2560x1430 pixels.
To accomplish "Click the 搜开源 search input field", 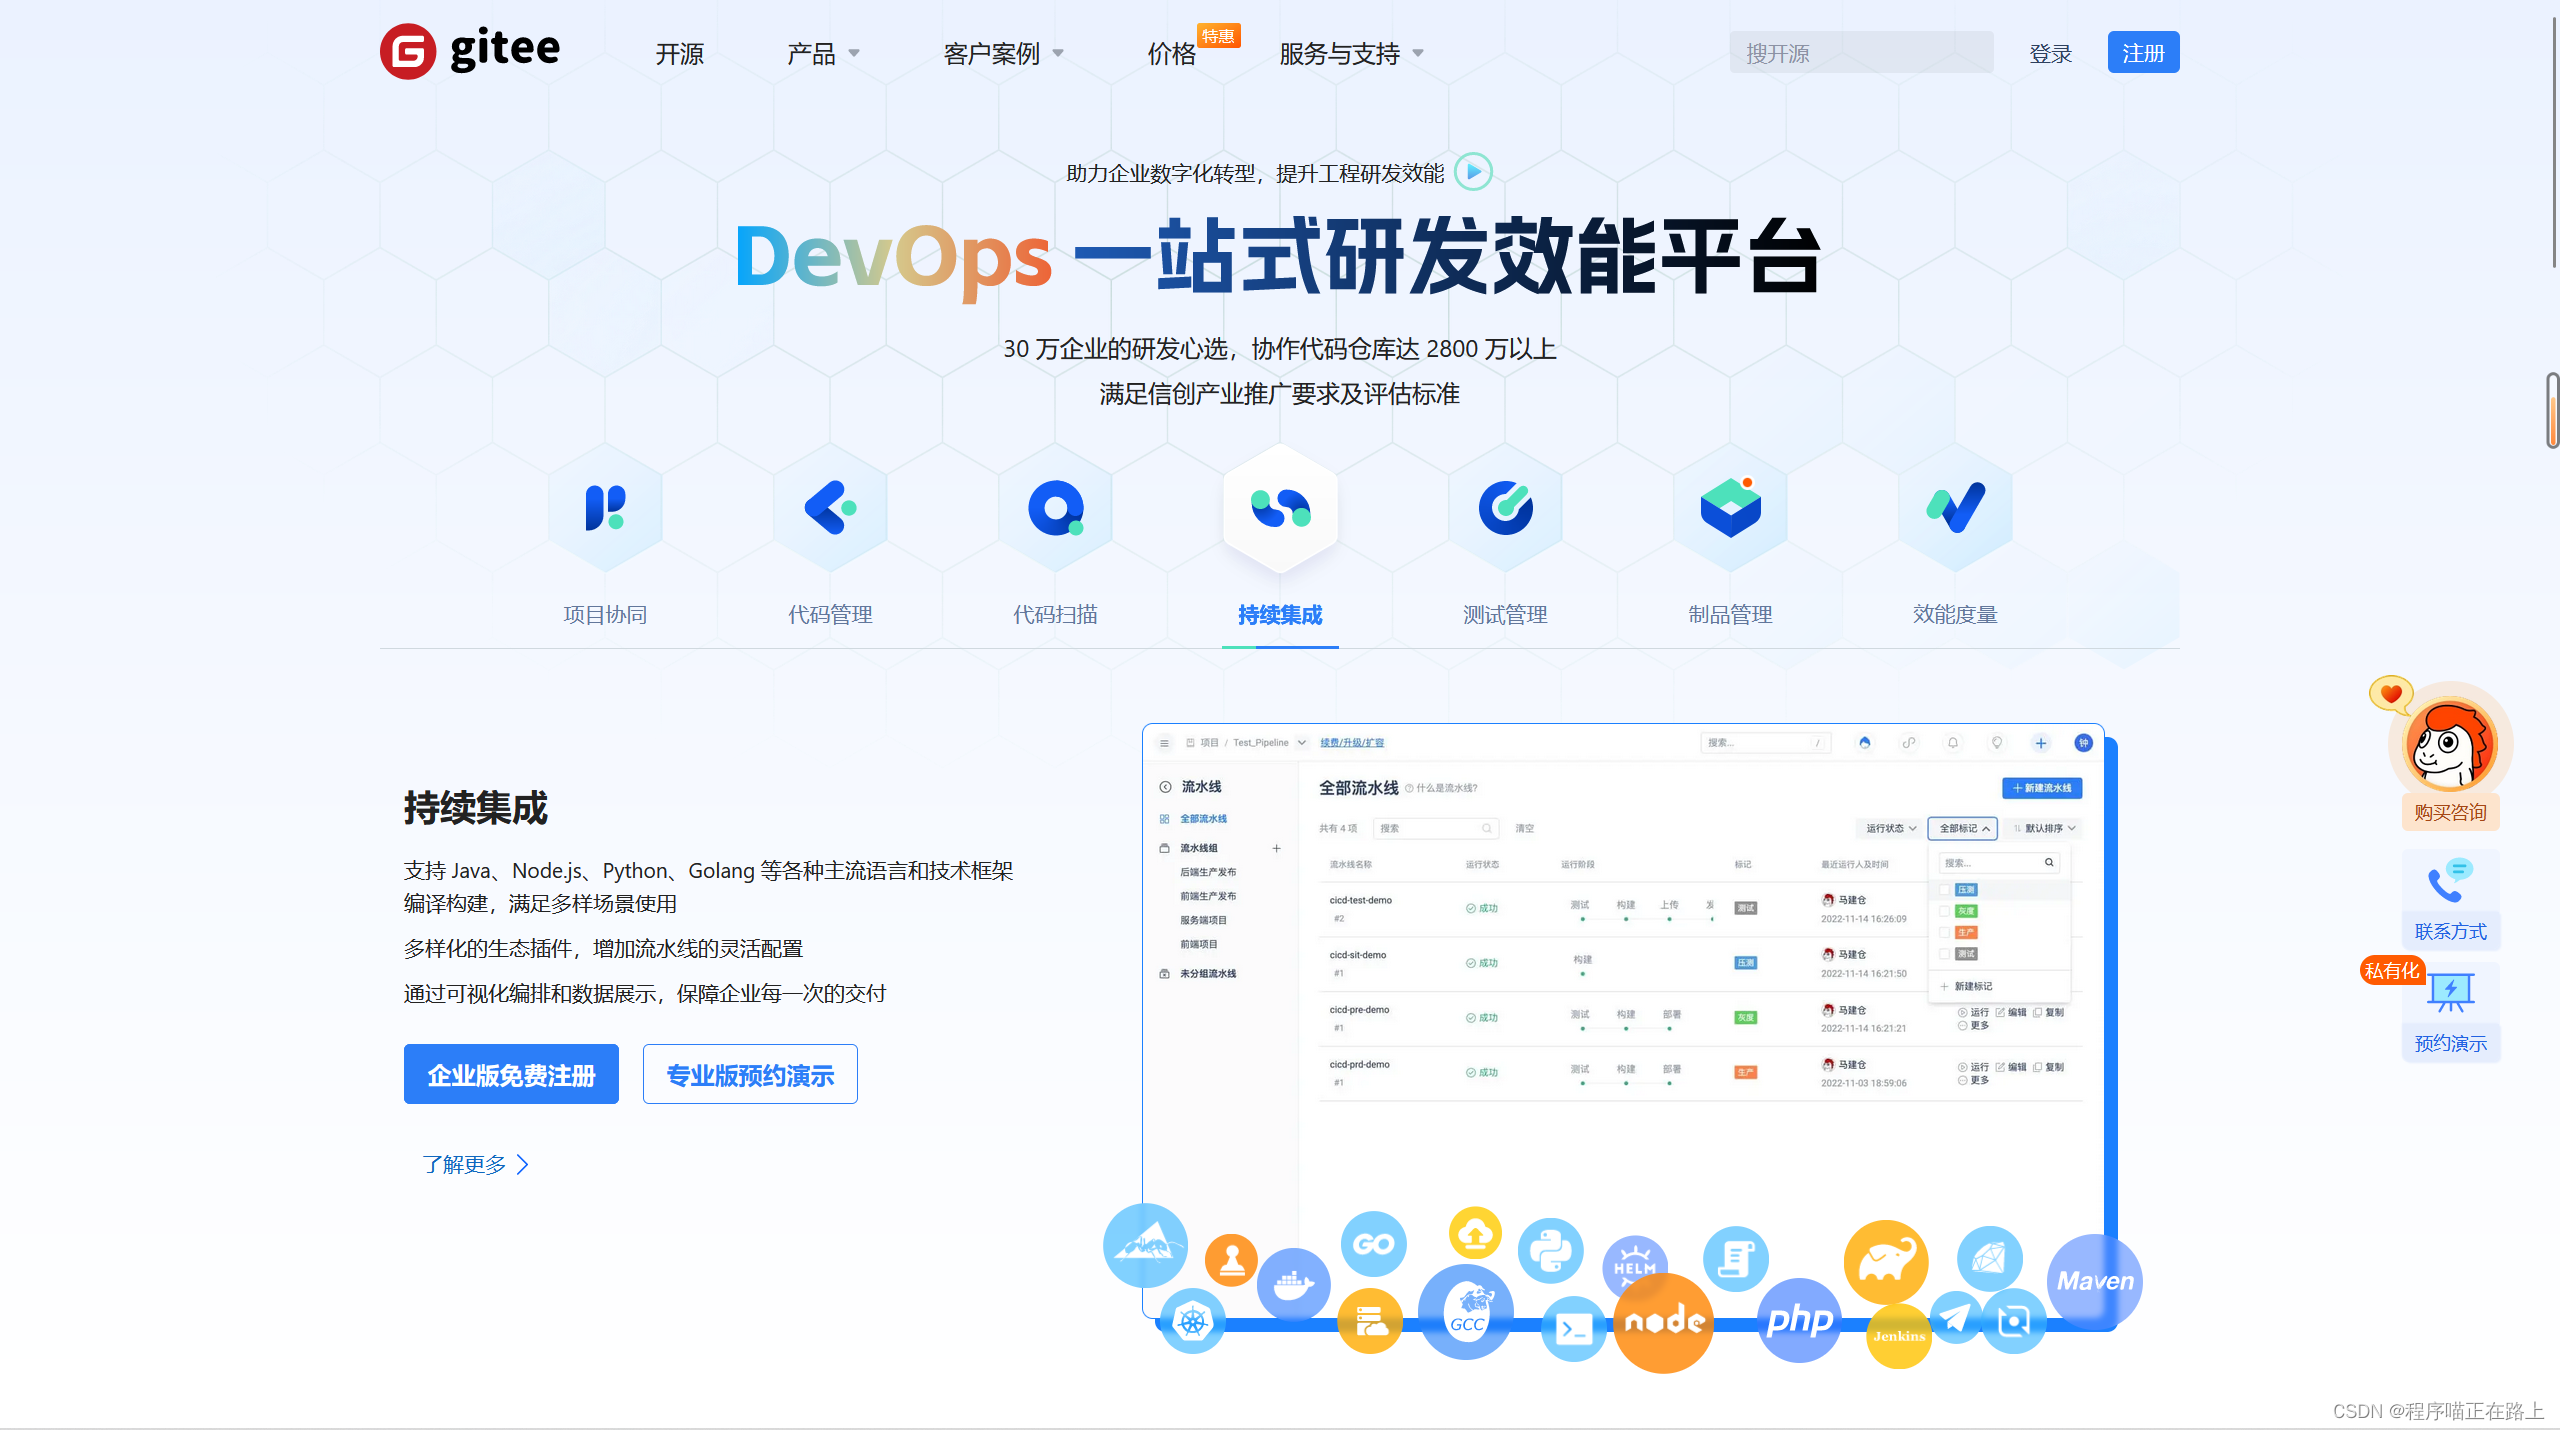I will pyautogui.click(x=1860, y=52).
